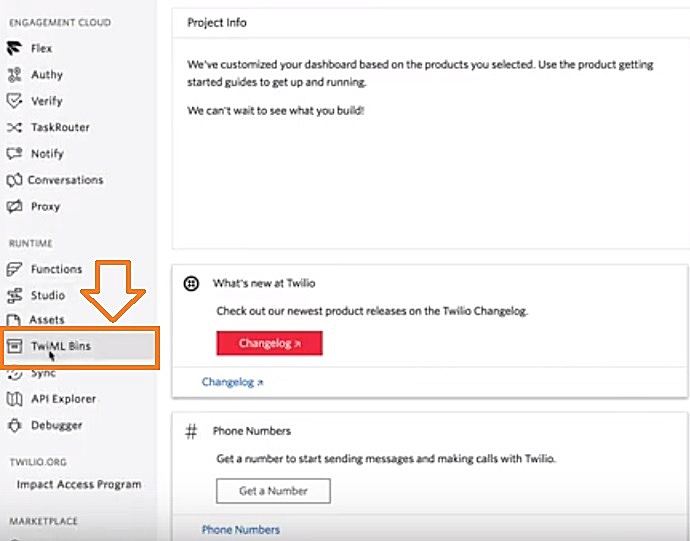Image resolution: width=690 pixels, height=541 pixels.
Task: Click the Studio flow icon
Action: [x=14, y=295]
